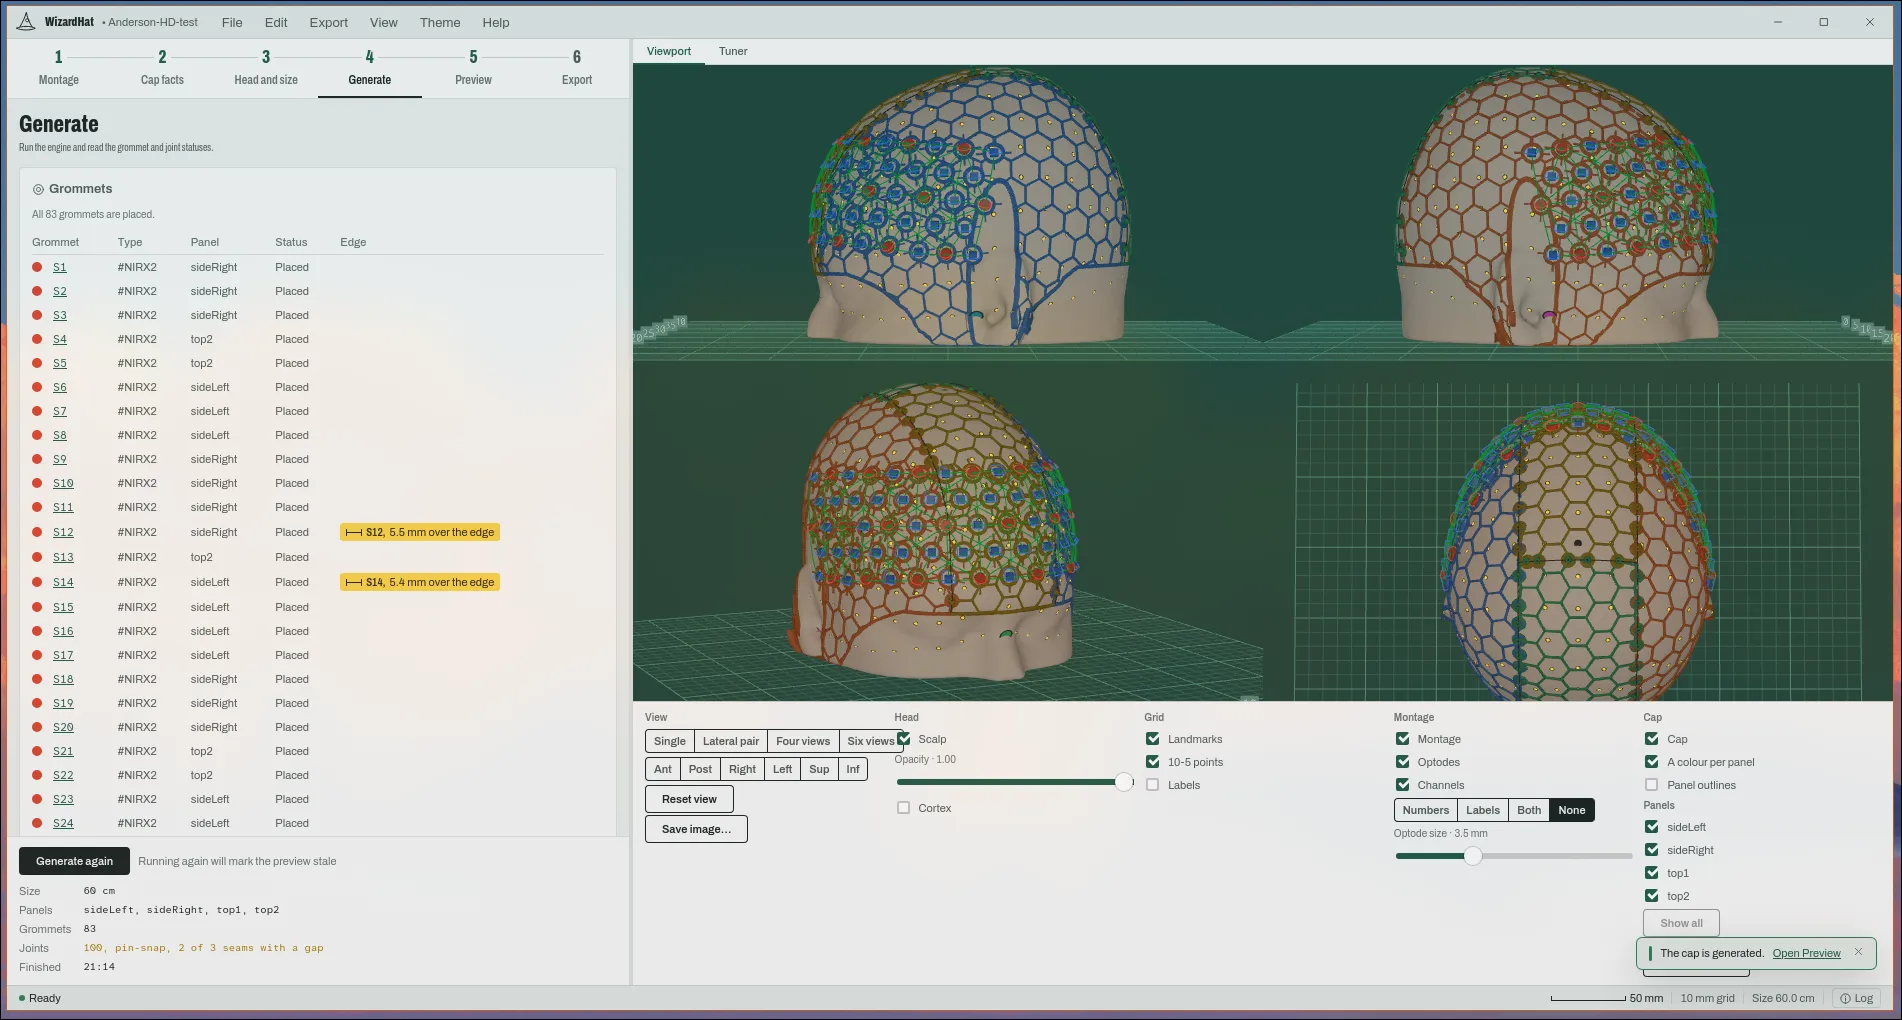Toggle the Landmarks grid checkbox
The height and width of the screenshot is (1020, 1902).
coord(1153,739)
